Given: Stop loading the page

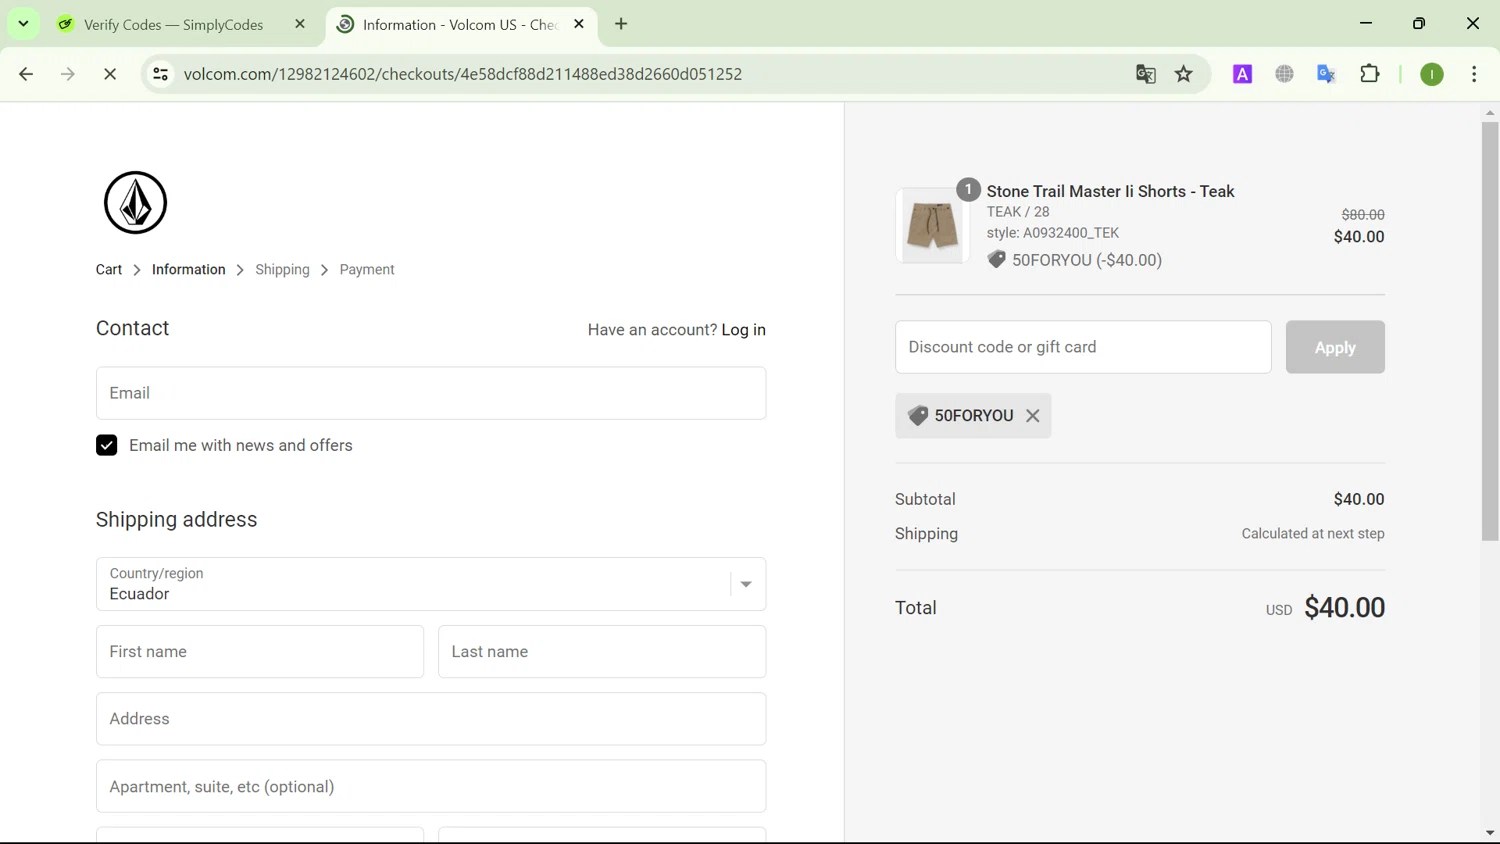Looking at the screenshot, I should tap(110, 74).
